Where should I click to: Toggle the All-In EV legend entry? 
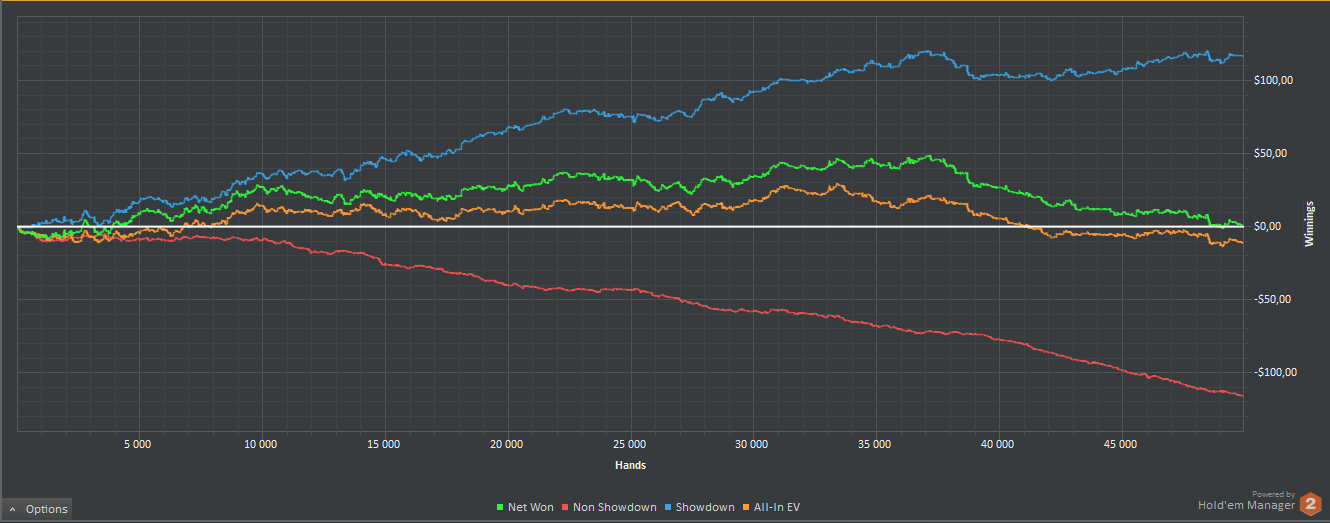click(x=772, y=508)
